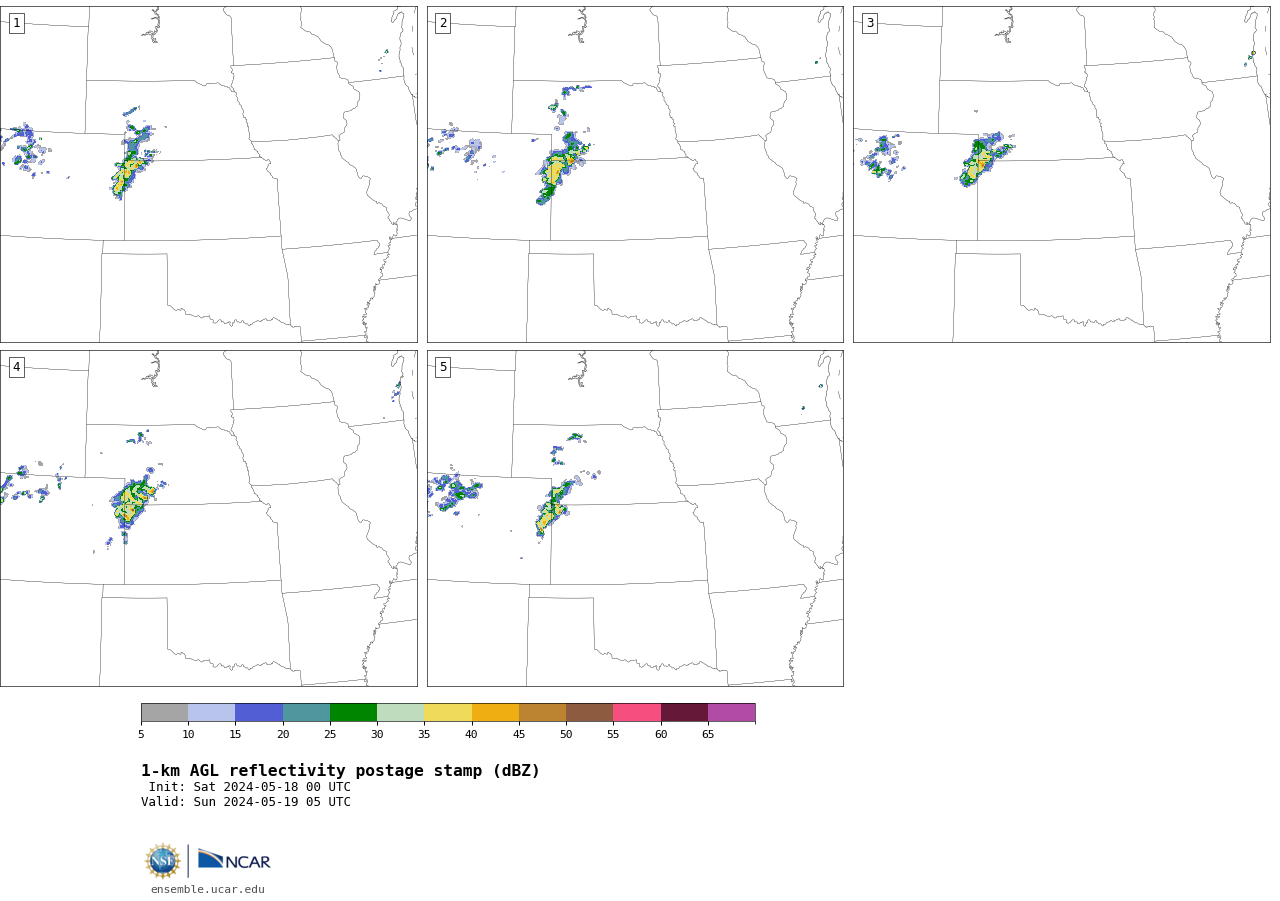Click the yellow 35-40 dBZ swatch
This screenshot has height=901, width=1280.
pos(448,712)
